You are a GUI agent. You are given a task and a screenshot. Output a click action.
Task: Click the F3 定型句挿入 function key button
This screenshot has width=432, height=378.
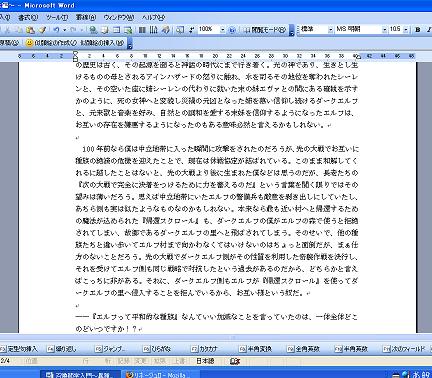point(19,349)
